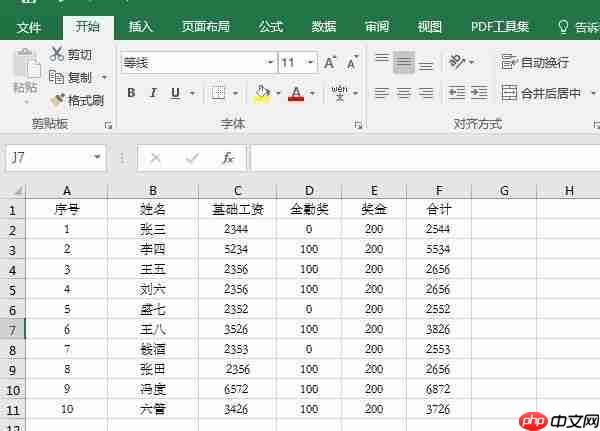Decrease cell indent

click(457, 93)
